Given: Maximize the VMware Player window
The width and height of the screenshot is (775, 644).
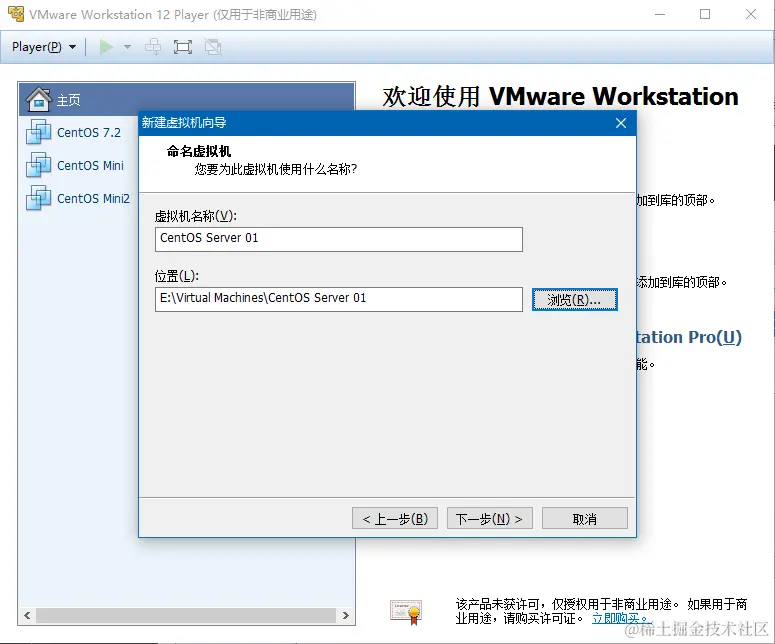Looking at the screenshot, I should coord(705,14).
